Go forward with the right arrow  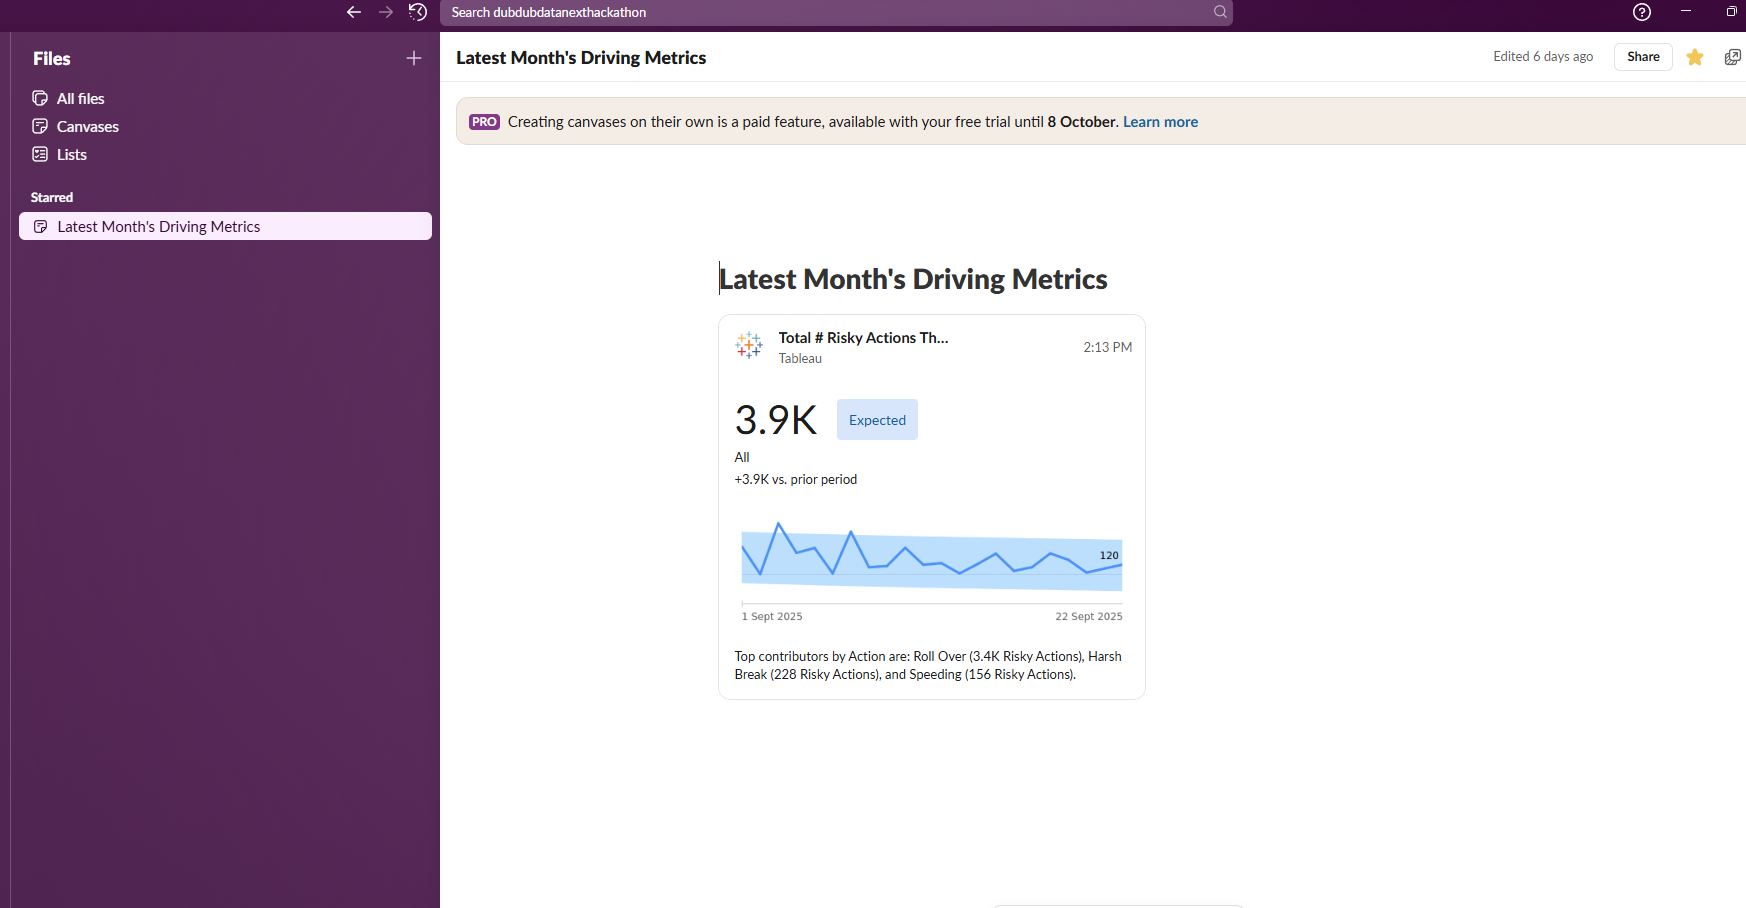point(386,12)
